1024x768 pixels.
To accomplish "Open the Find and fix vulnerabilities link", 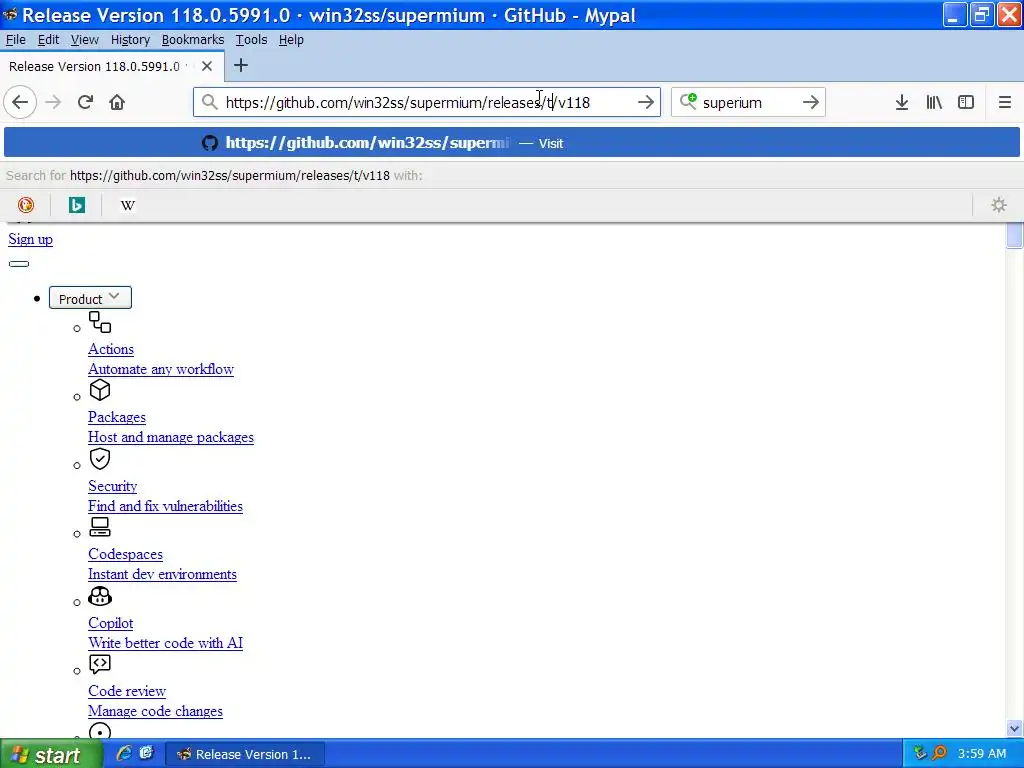I will 165,506.
